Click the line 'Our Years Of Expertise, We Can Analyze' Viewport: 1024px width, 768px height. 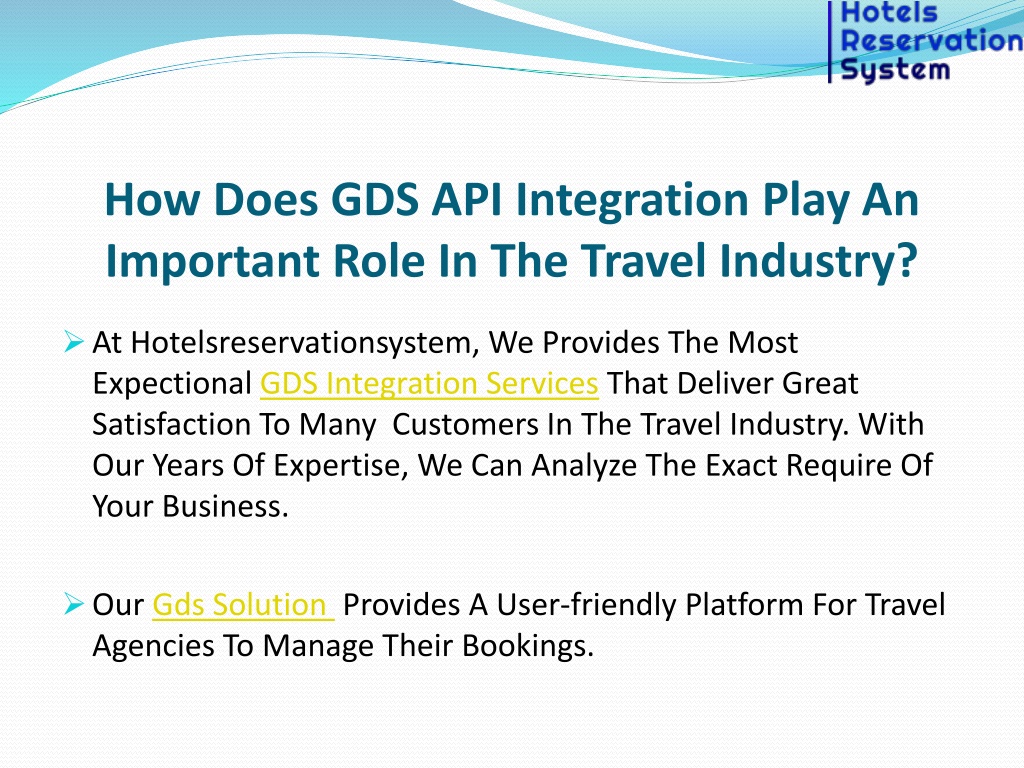[x=513, y=466]
